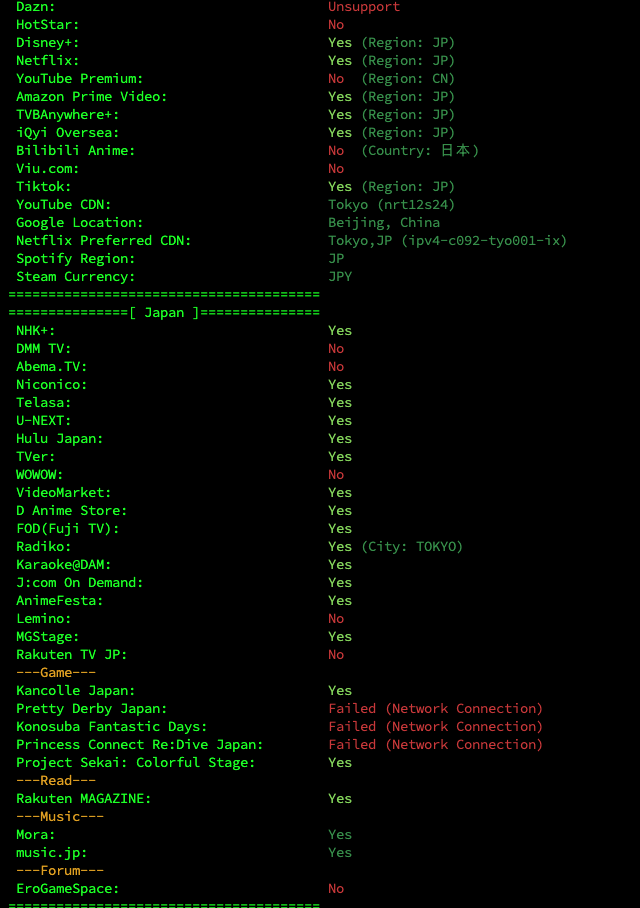Click the Dazn Unsupport result

[364, 7]
